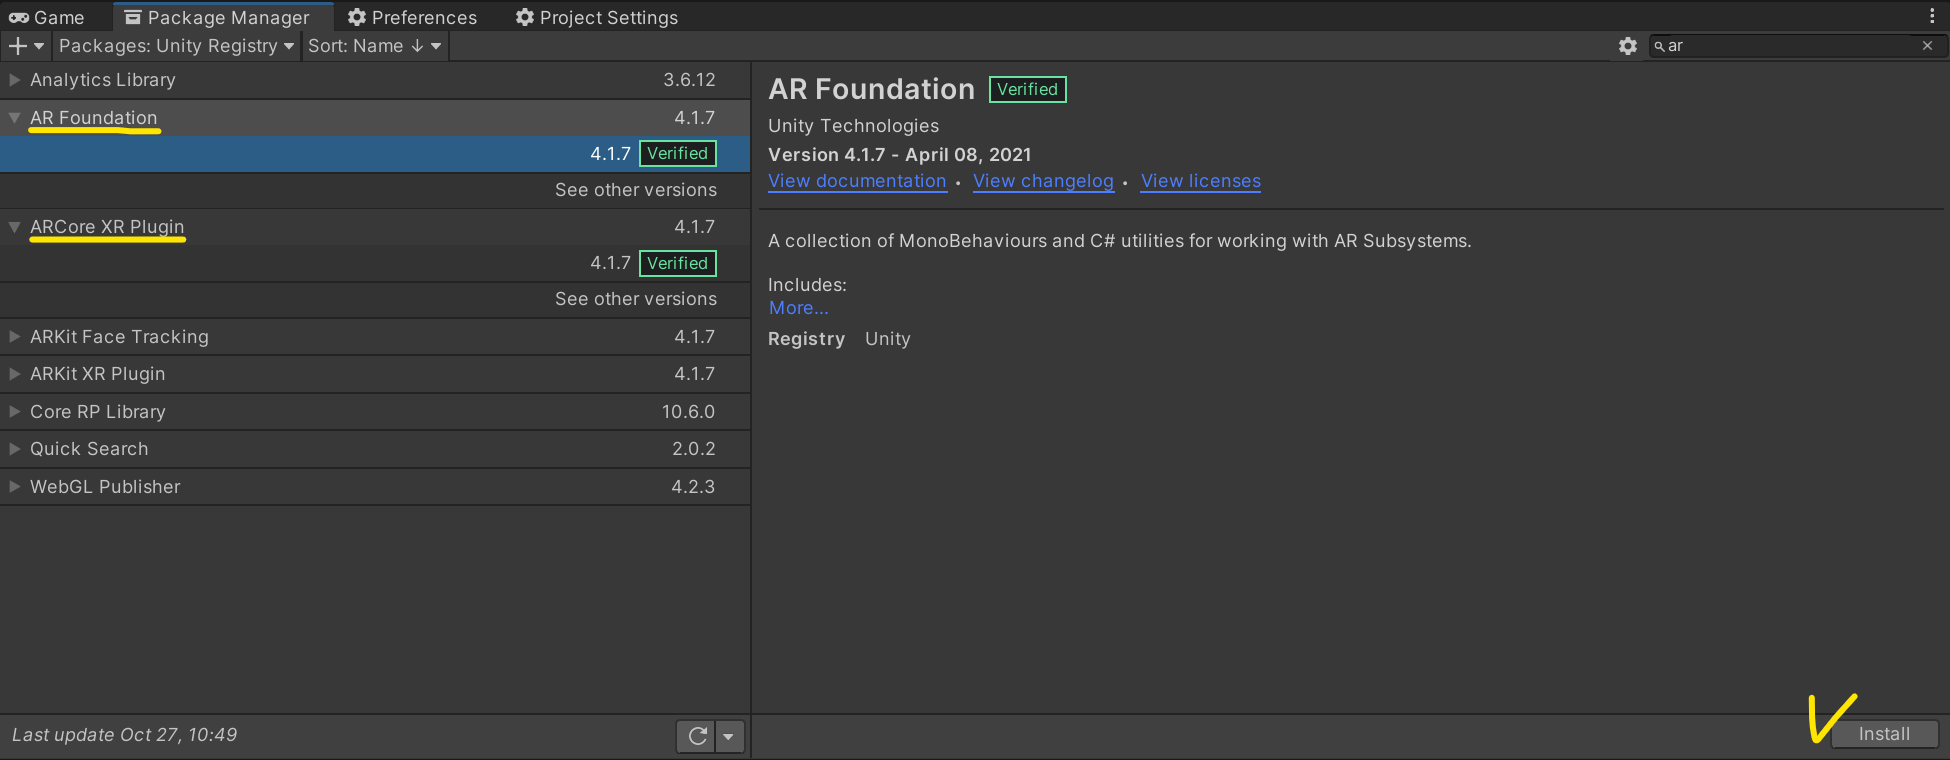Click the Install button
This screenshot has height=760, width=1950.
pos(1885,734)
